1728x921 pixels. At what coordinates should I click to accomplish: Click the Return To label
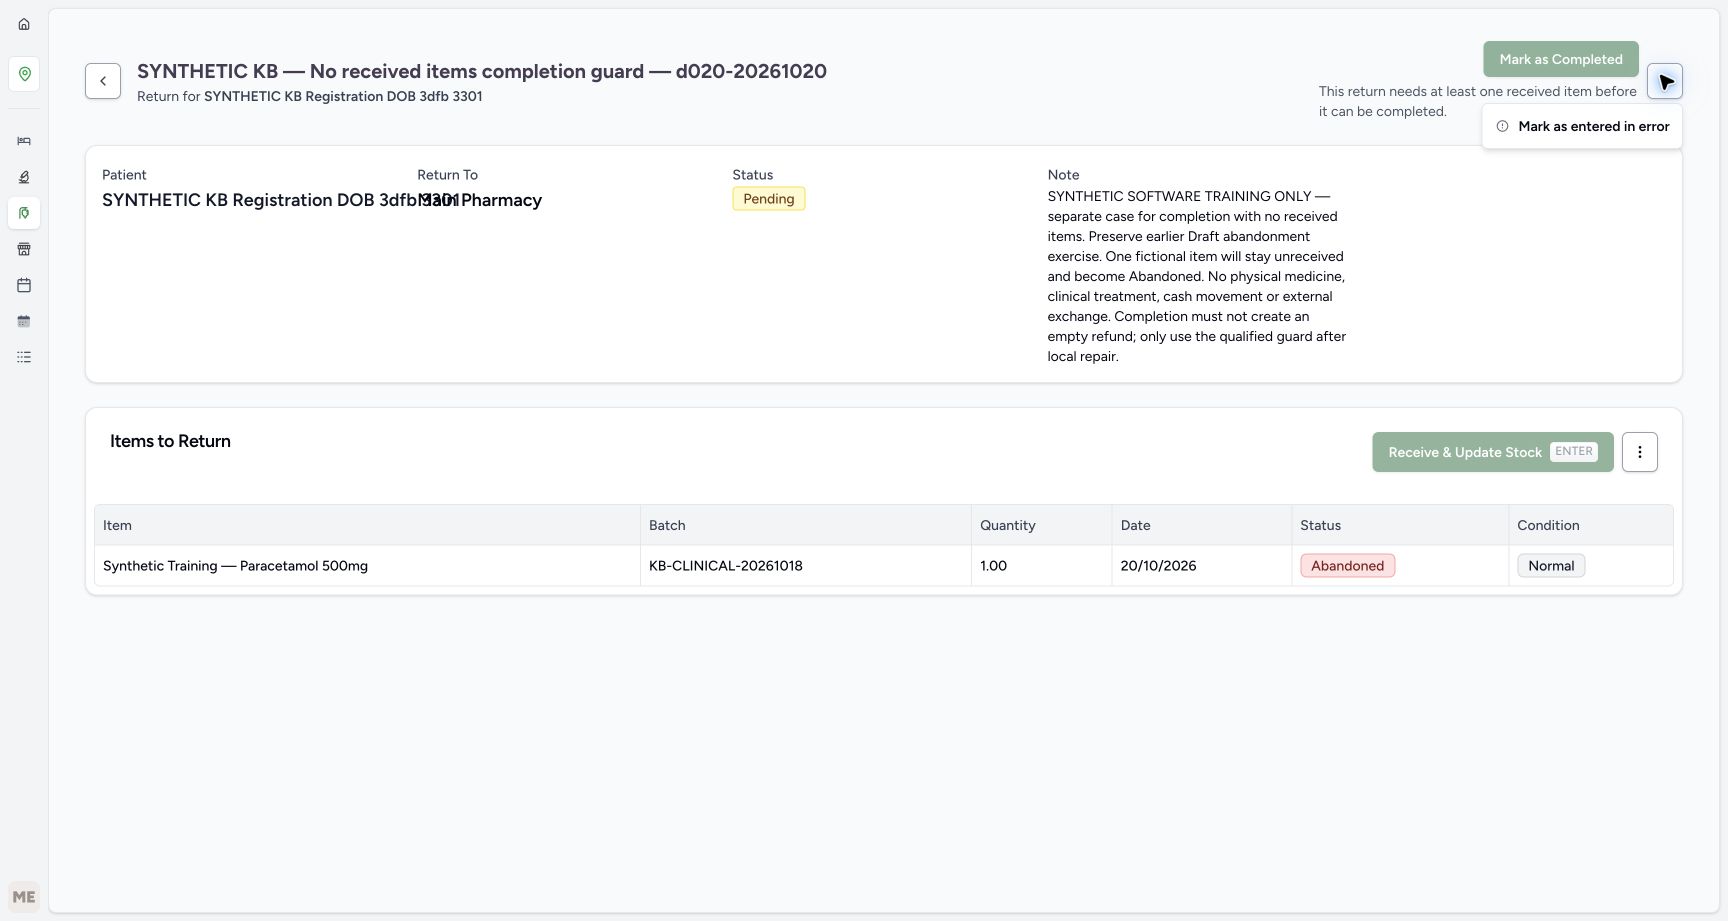click(x=447, y=175)
